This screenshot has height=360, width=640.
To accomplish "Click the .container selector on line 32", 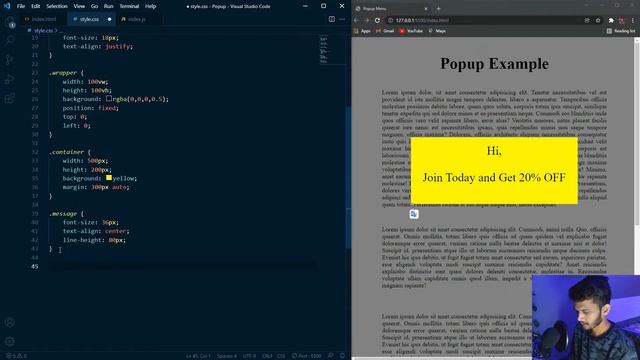I will 66,152.
